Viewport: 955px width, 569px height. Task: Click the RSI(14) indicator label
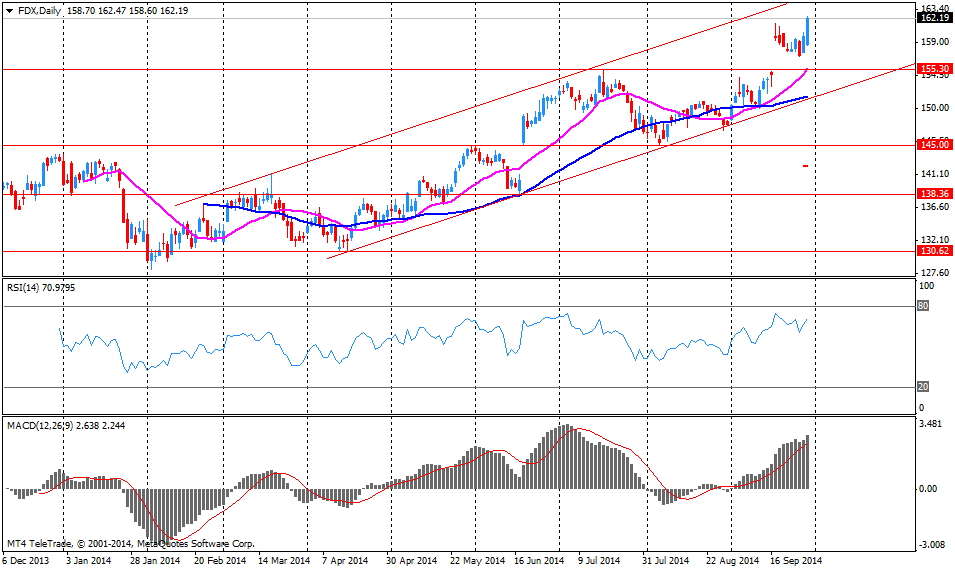26,287
